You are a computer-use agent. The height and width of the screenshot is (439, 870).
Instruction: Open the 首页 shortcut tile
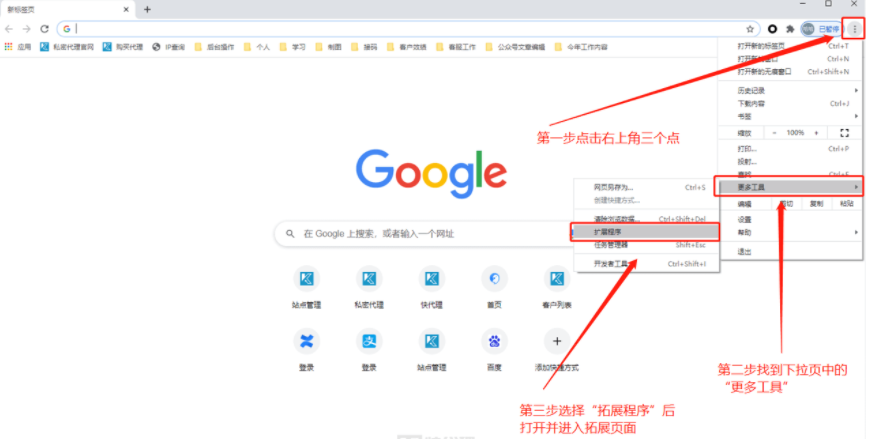click(494, 287)
